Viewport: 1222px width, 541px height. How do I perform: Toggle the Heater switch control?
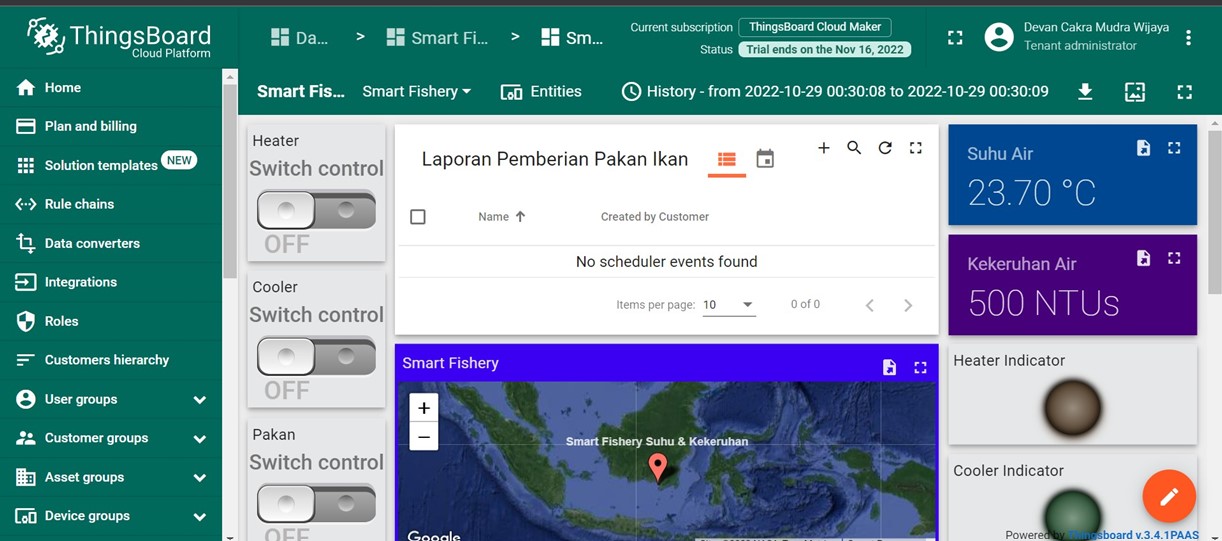tap(316, 210)
